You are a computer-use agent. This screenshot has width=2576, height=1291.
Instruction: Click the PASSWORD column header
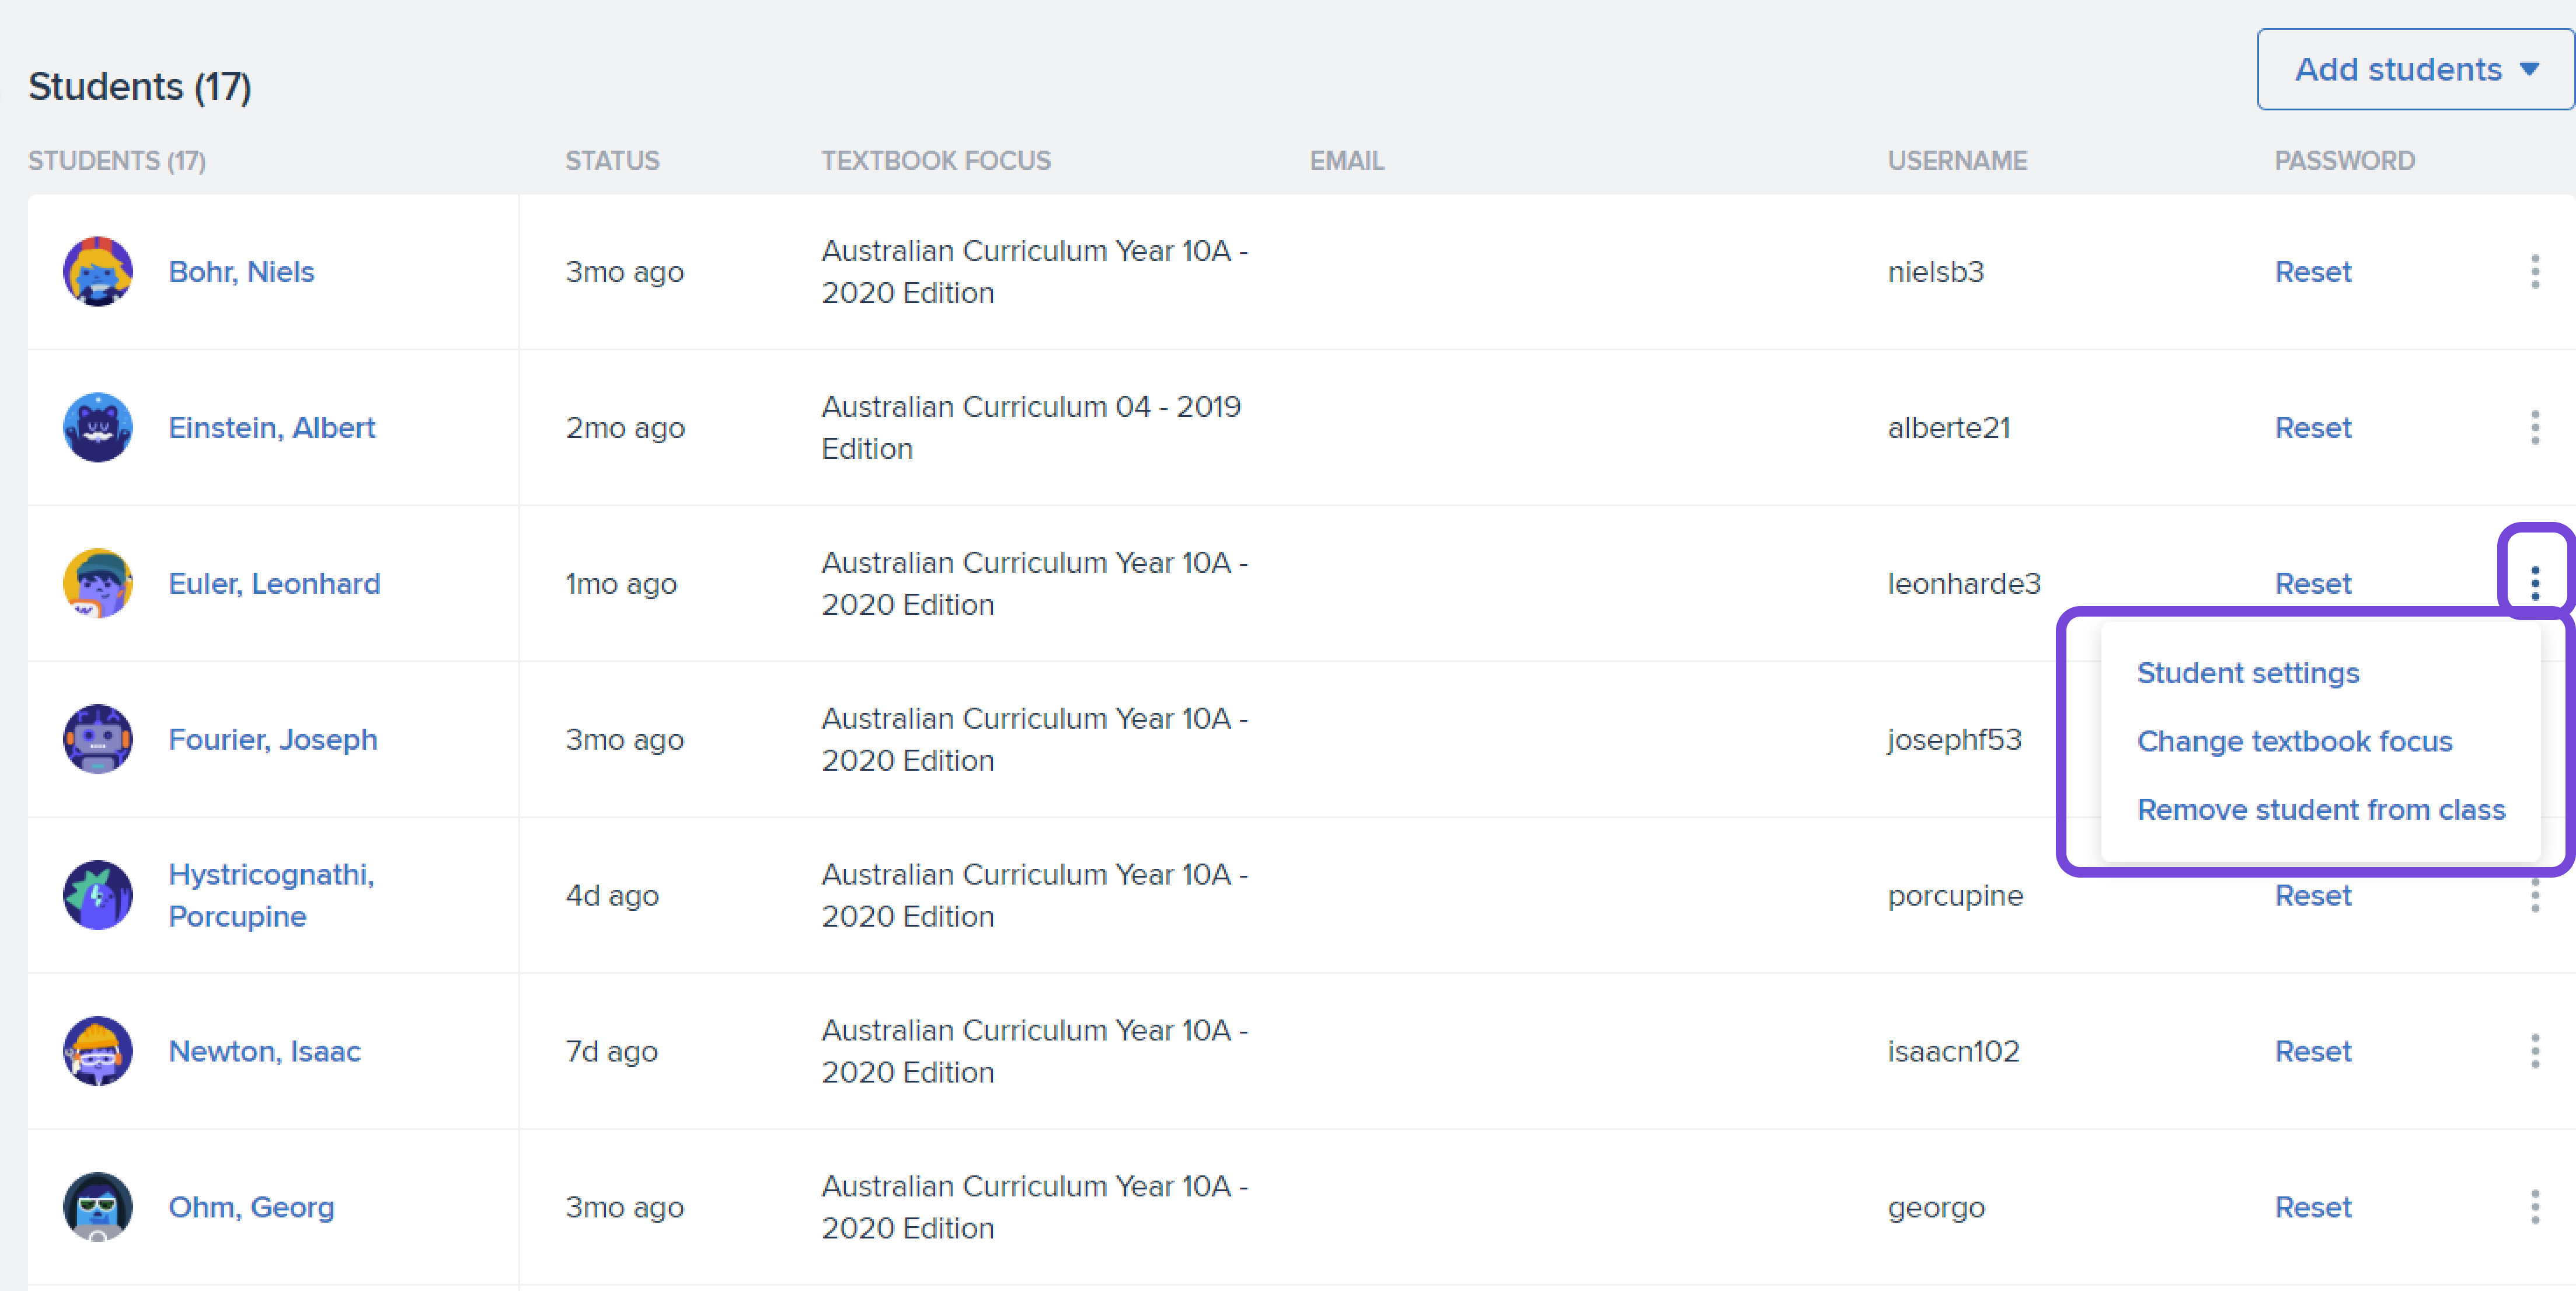point(2345,160)
